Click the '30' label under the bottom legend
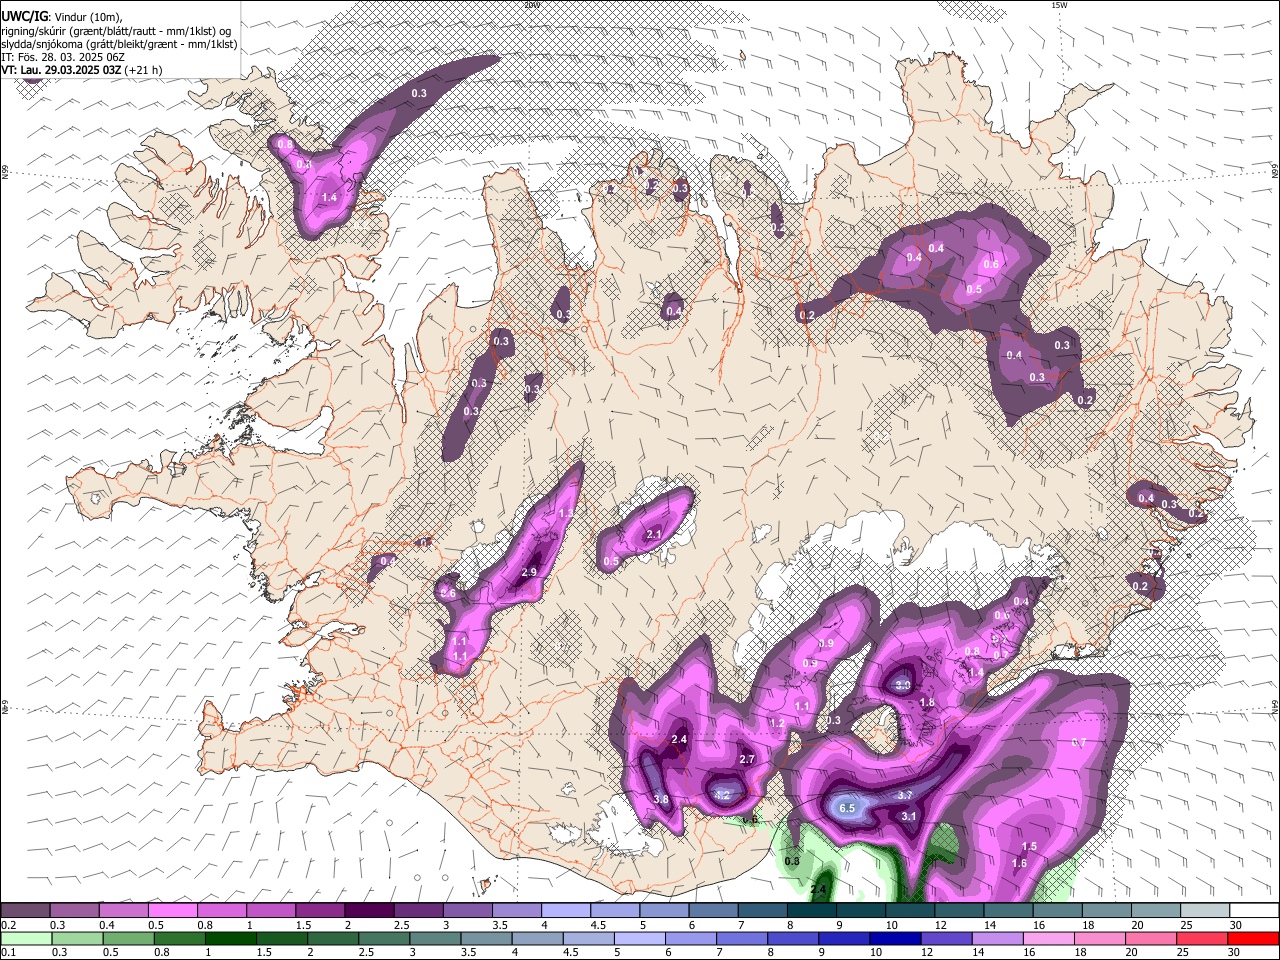Viewport: 1280px width, 960px height. pyautogui.click(x=1236, y=953)
